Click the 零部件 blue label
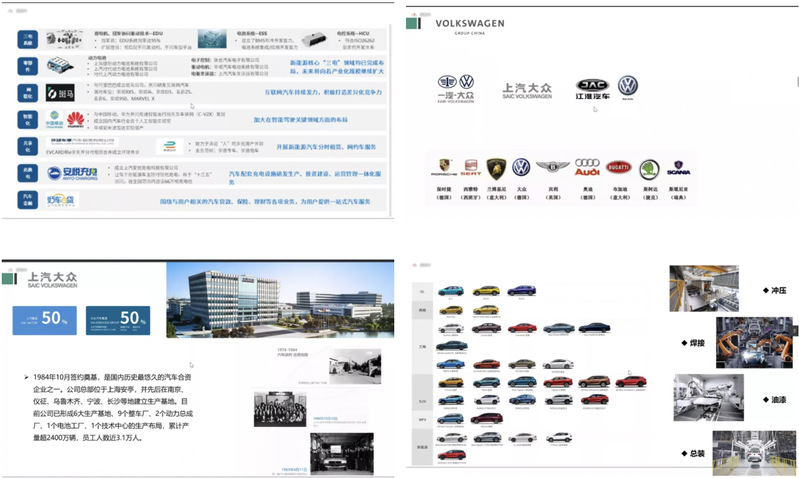 point(28,66)
